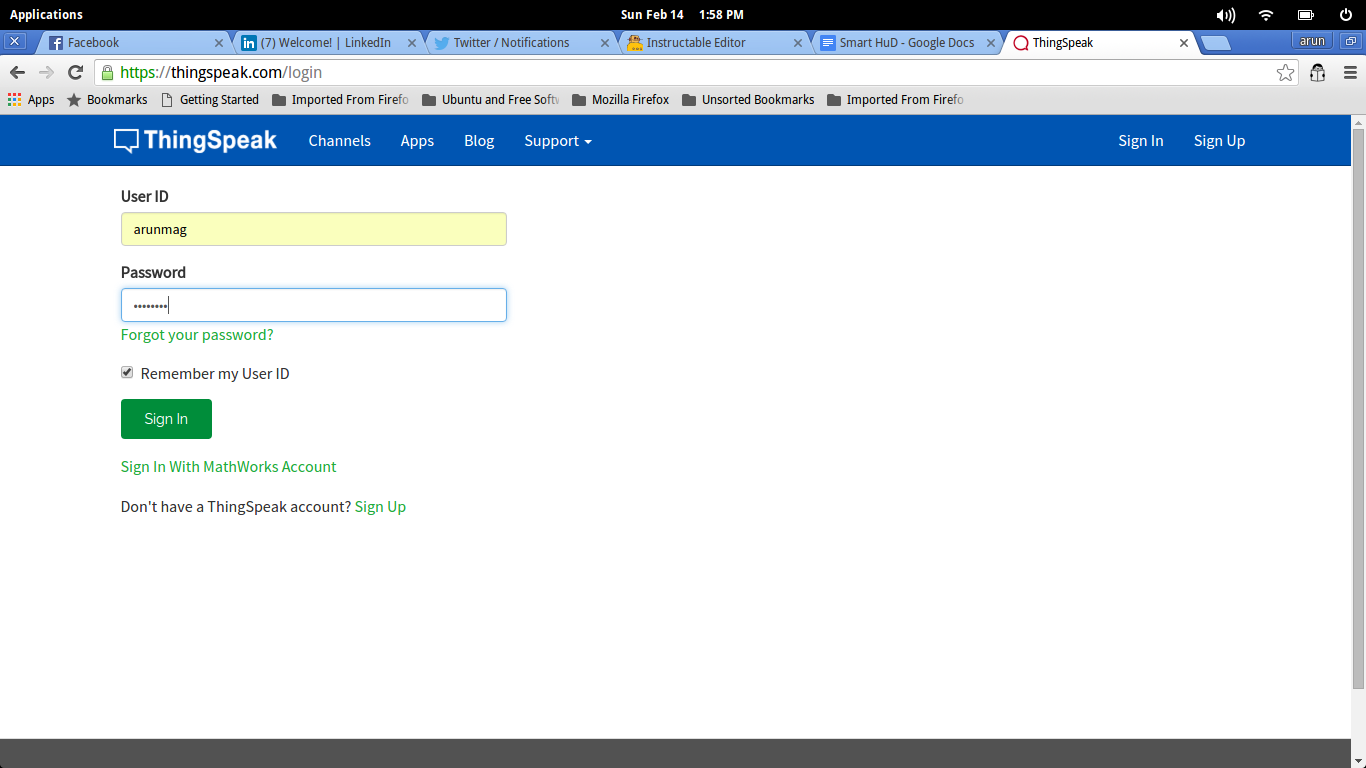Click the browser forward arrow

point(46,72)
